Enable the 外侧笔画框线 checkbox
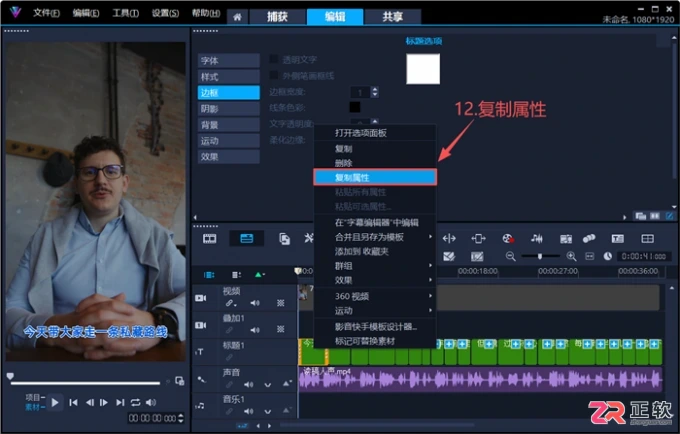 274,75
